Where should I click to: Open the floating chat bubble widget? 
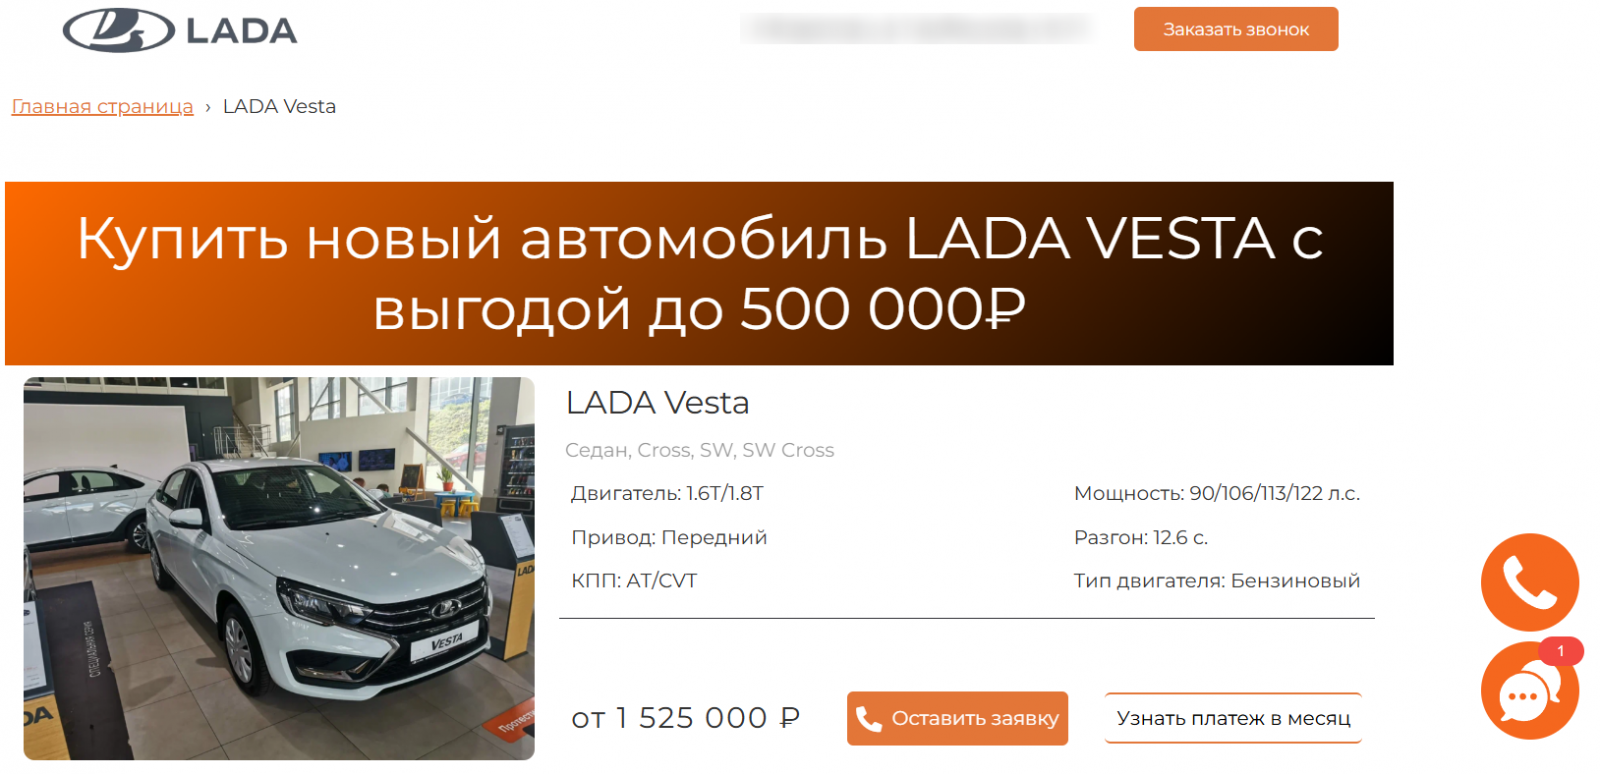pyautogui.click(x=1529, y=691)
